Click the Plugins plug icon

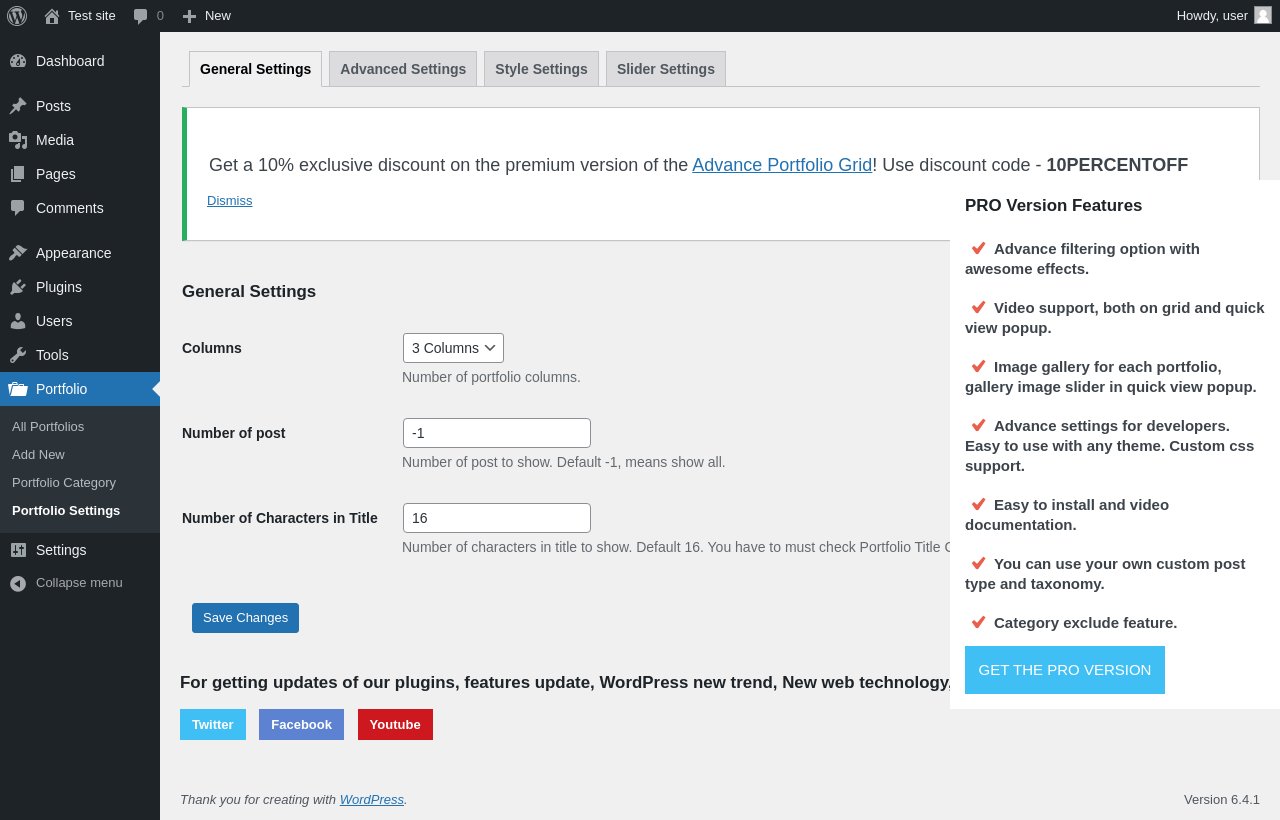pyautogui.click(x=18, y=287)
